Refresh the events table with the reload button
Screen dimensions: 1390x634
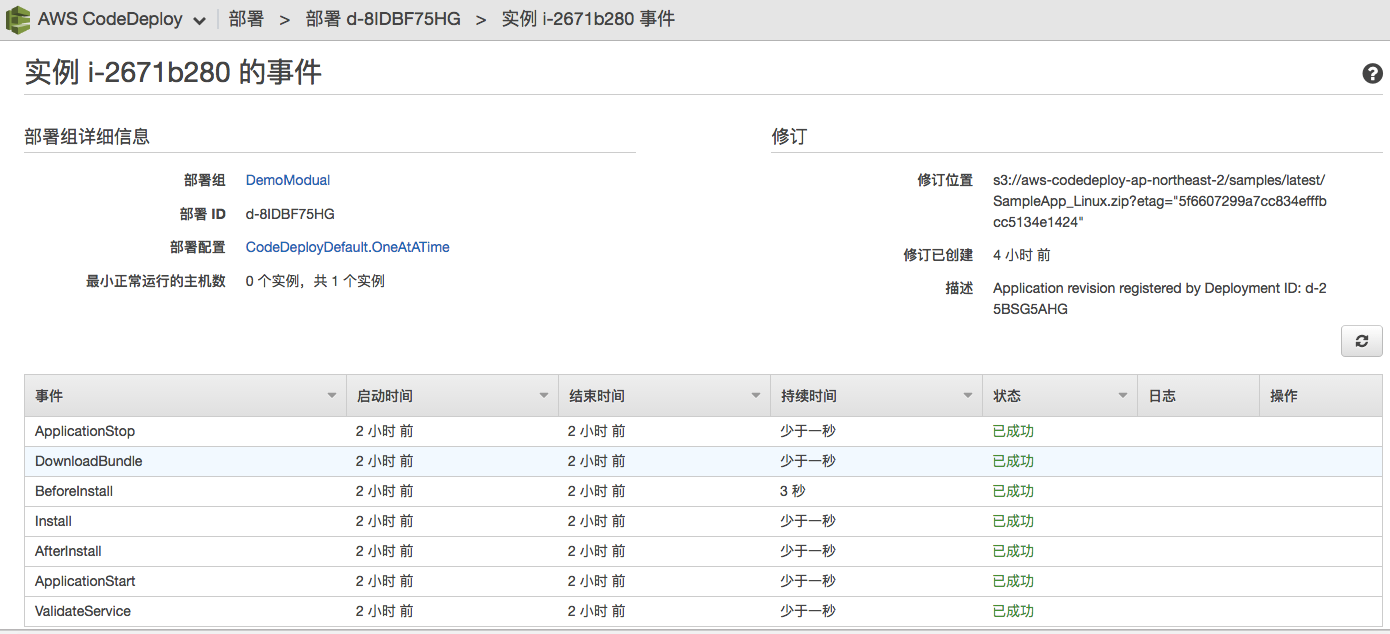pyautogui.click(x=1361, y=341)
